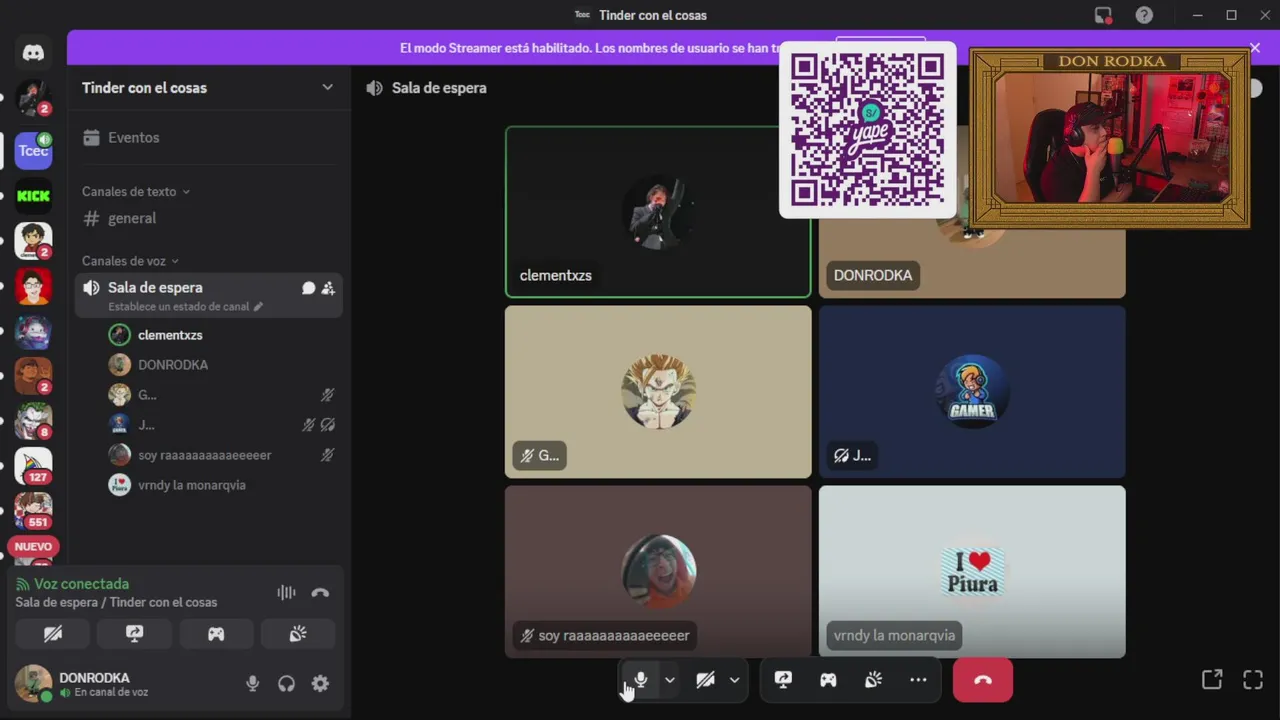Screen dimensions: 1280x720
Task: Select the Sala de espera voice channel
Action: 209,295
